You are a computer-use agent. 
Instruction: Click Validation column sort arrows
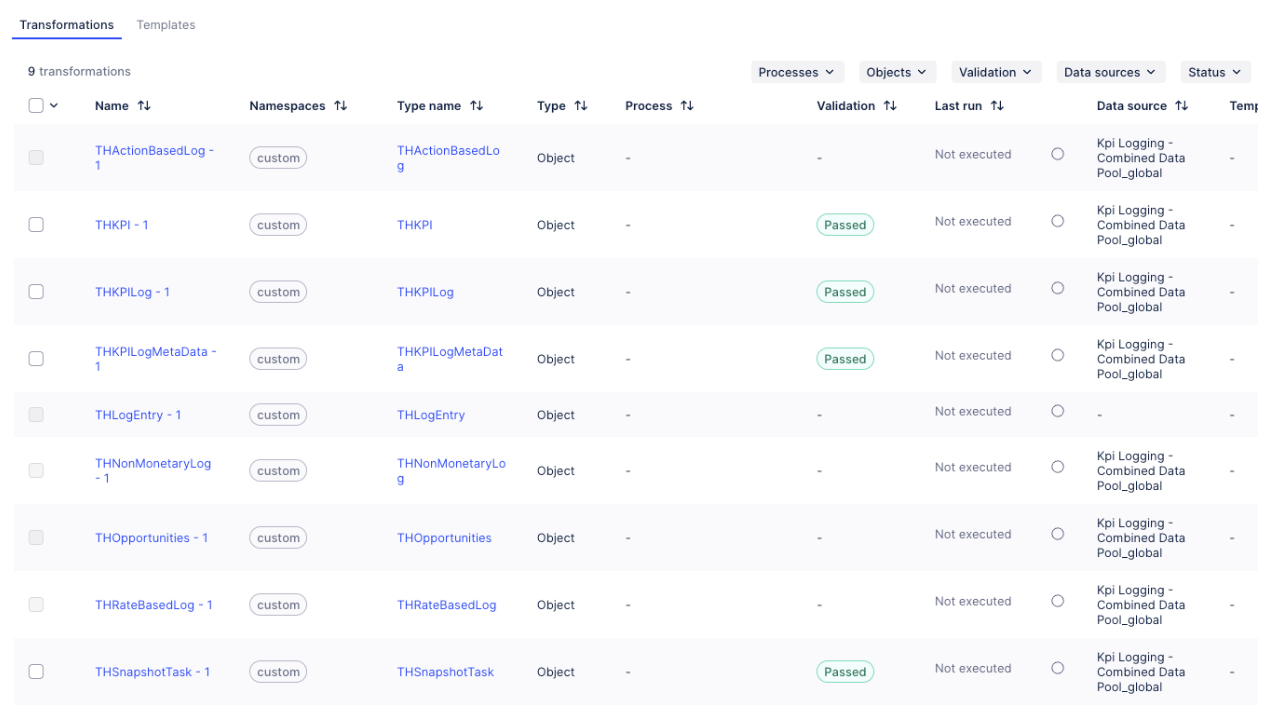[890, 106]
